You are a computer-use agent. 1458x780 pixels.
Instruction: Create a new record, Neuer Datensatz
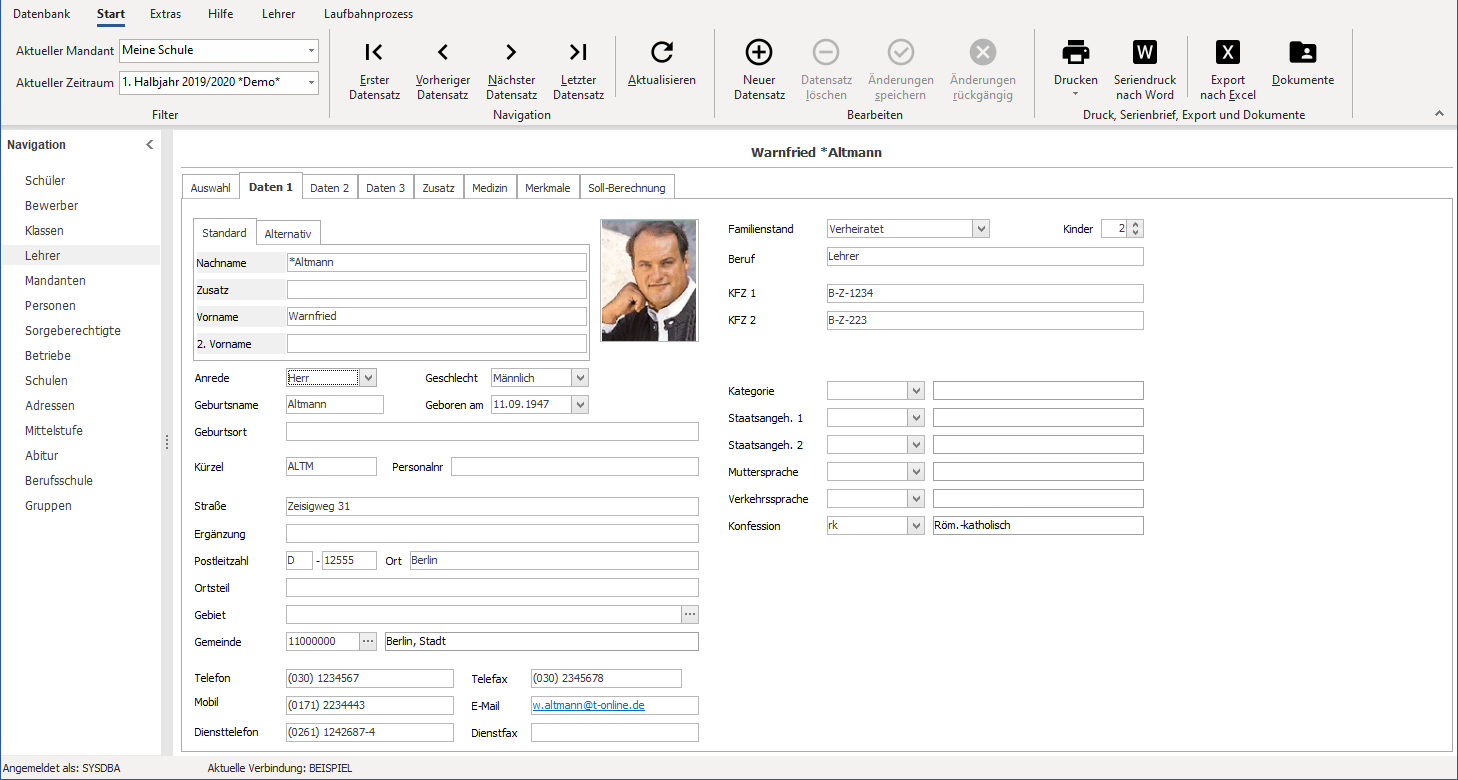pyautogui.click(x=759, y=70)
